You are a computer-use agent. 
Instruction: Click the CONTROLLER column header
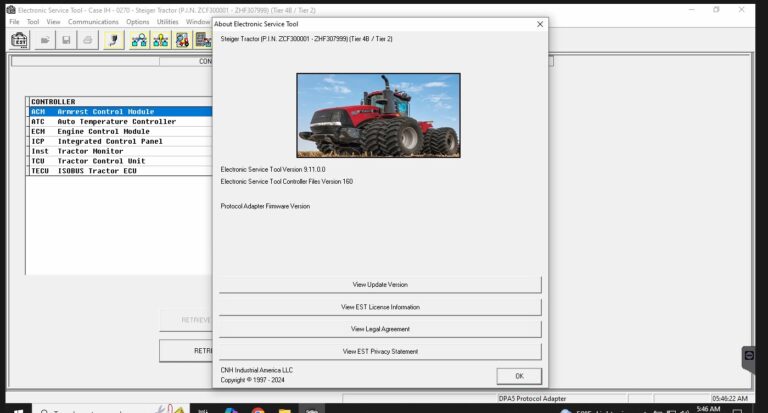click(x=120, y=101)
